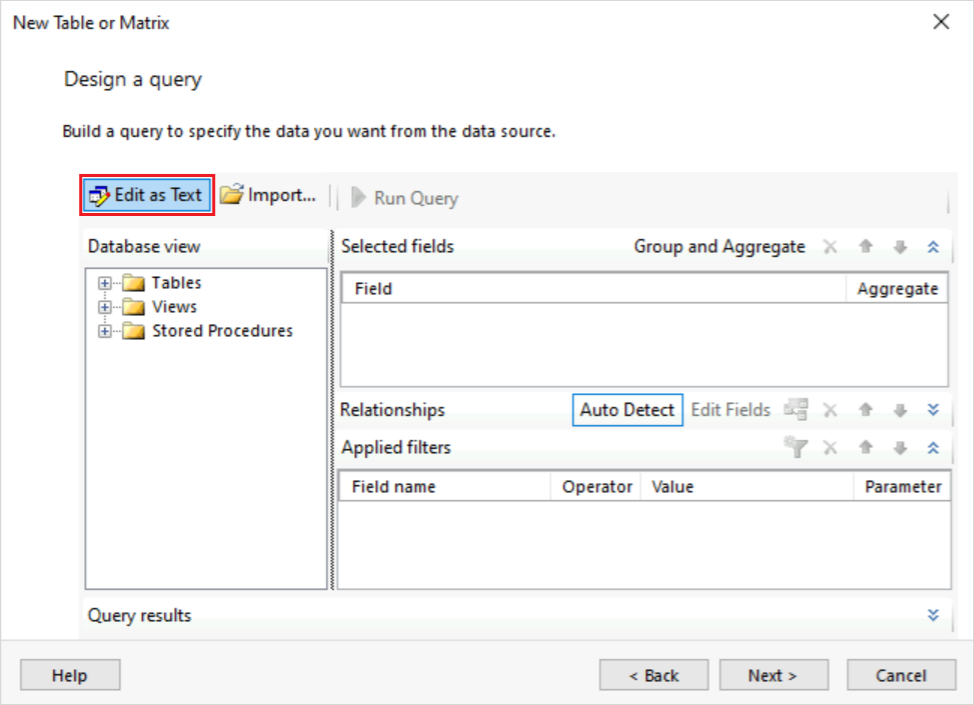
Task: Expand the Views folder node
Action: point(105,306)
